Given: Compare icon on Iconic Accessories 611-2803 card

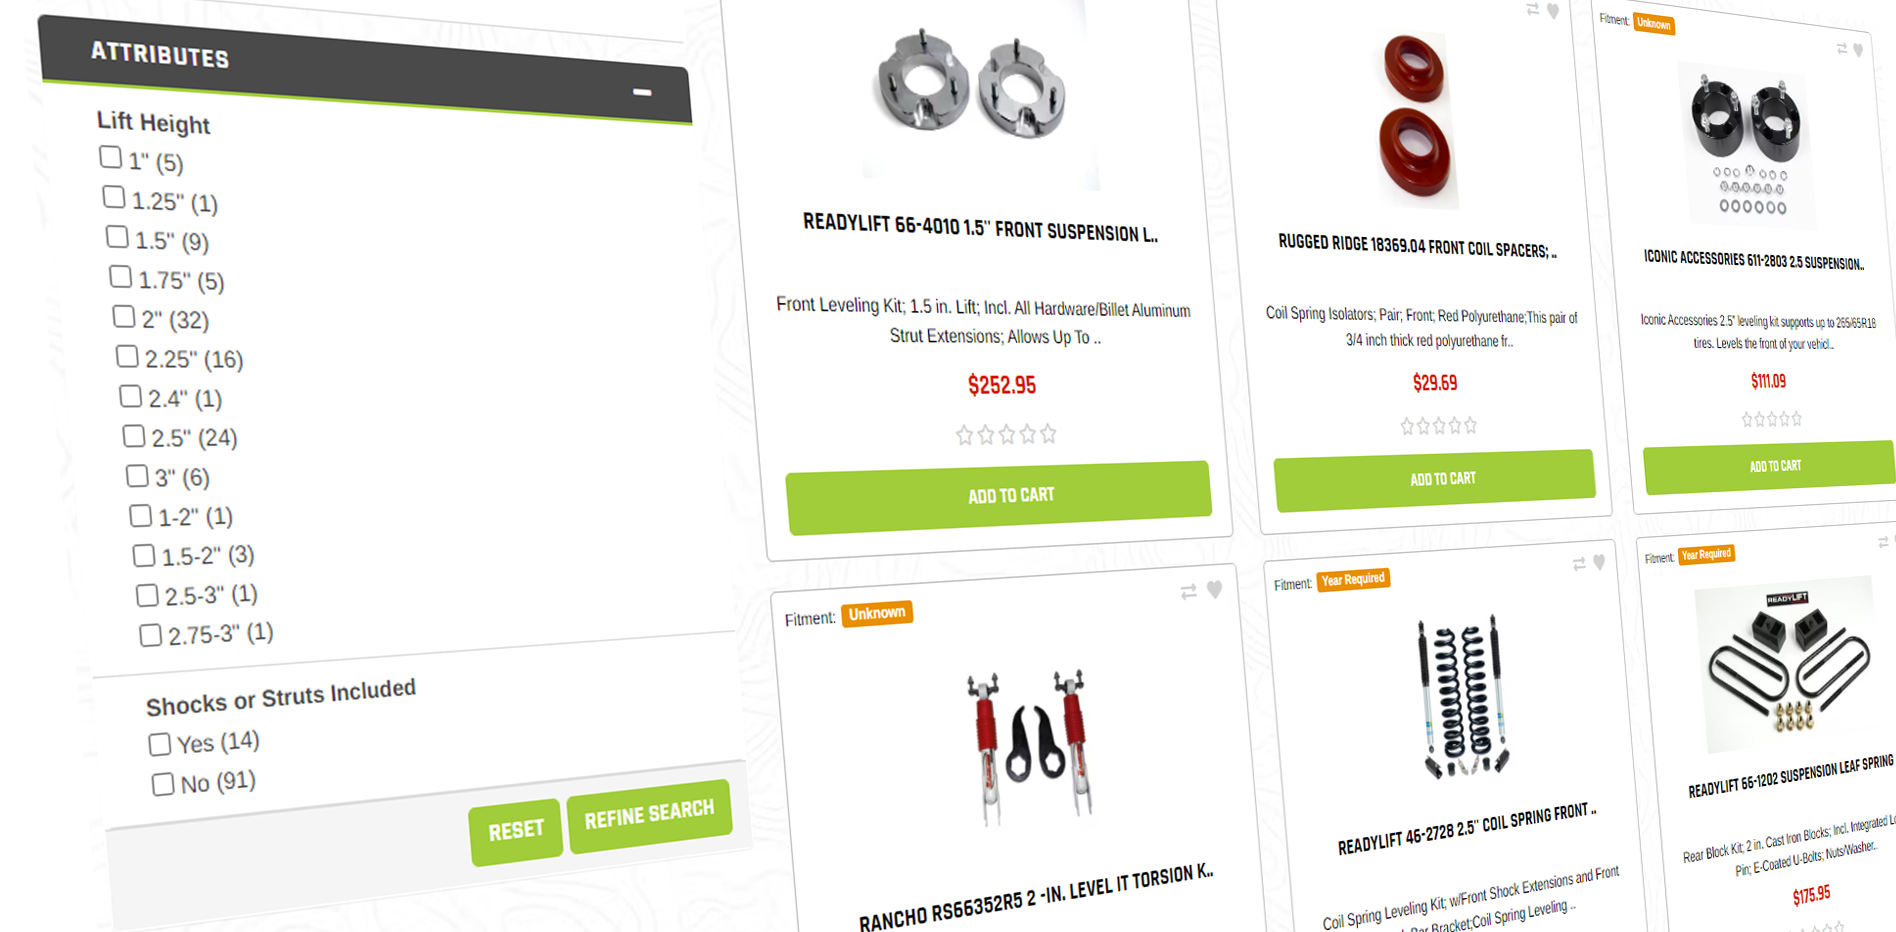Looking at the screenshot, I should coord(1842,48).
